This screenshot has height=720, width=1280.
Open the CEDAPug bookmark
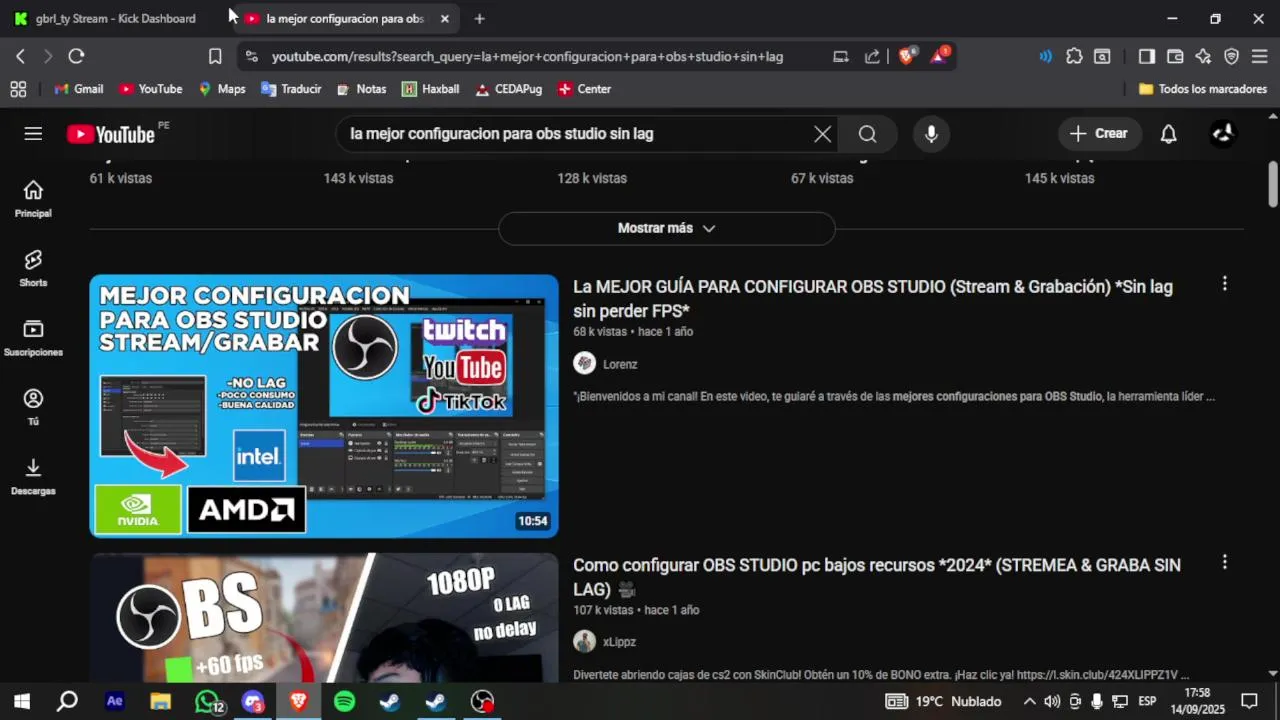(x=508, y=89)
